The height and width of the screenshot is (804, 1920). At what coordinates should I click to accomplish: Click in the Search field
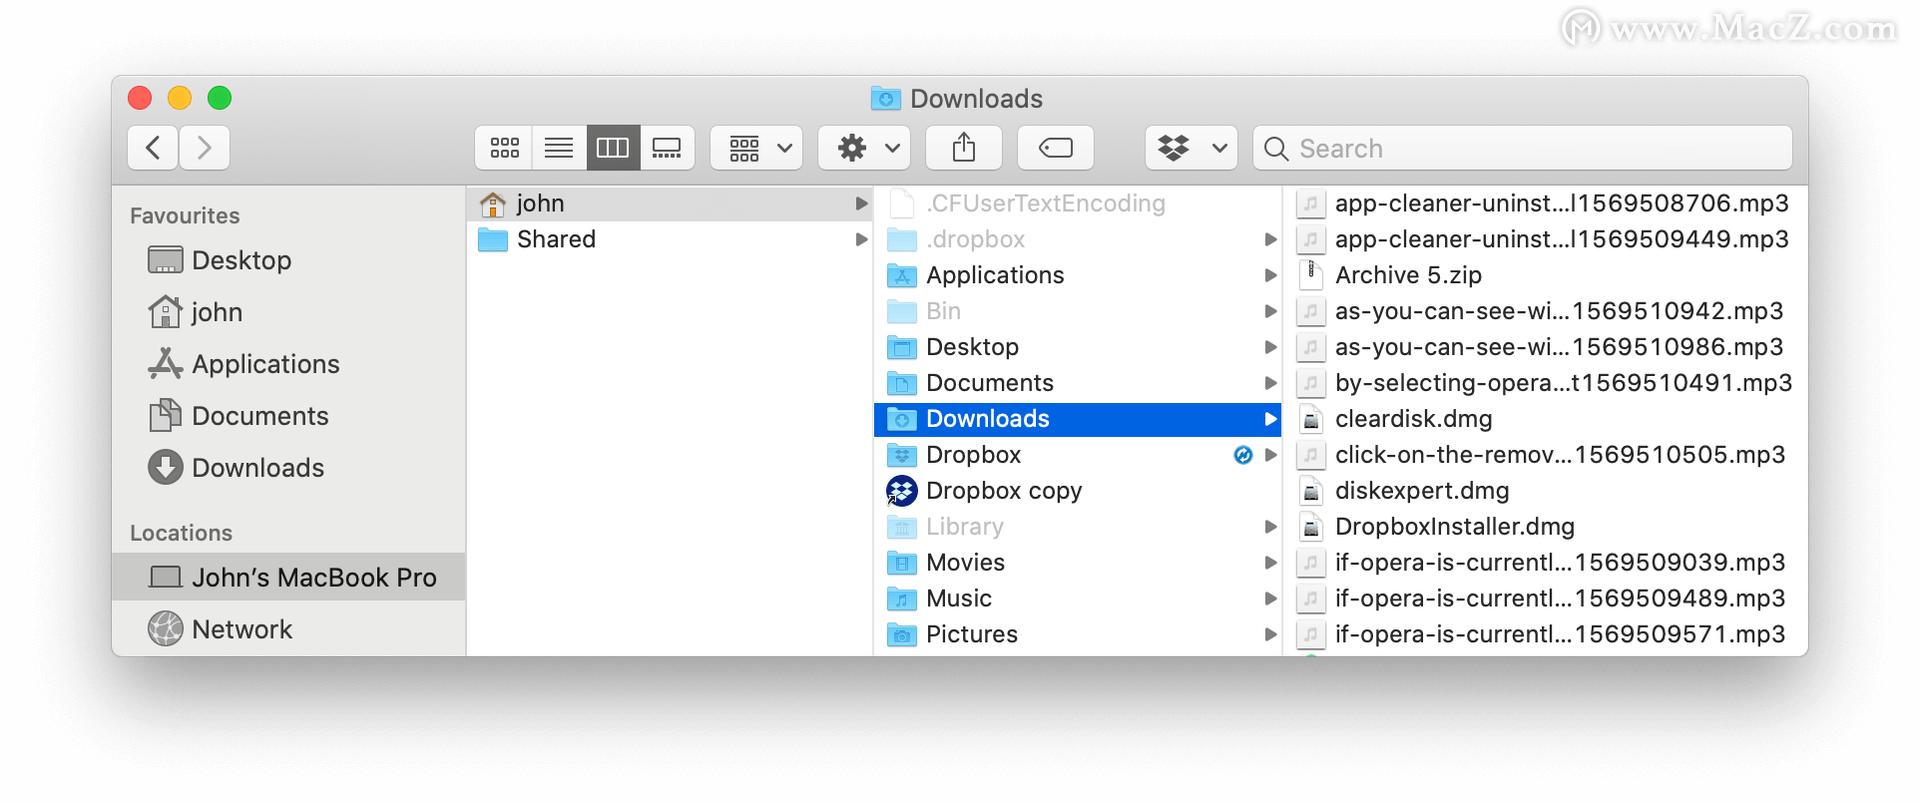pyautogui.click(x=1522, y=148)
